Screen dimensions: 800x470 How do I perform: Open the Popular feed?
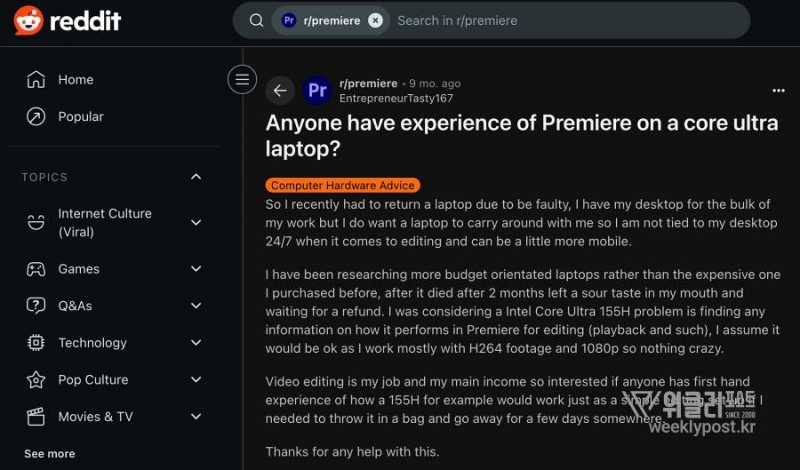[x=80, y=117]
